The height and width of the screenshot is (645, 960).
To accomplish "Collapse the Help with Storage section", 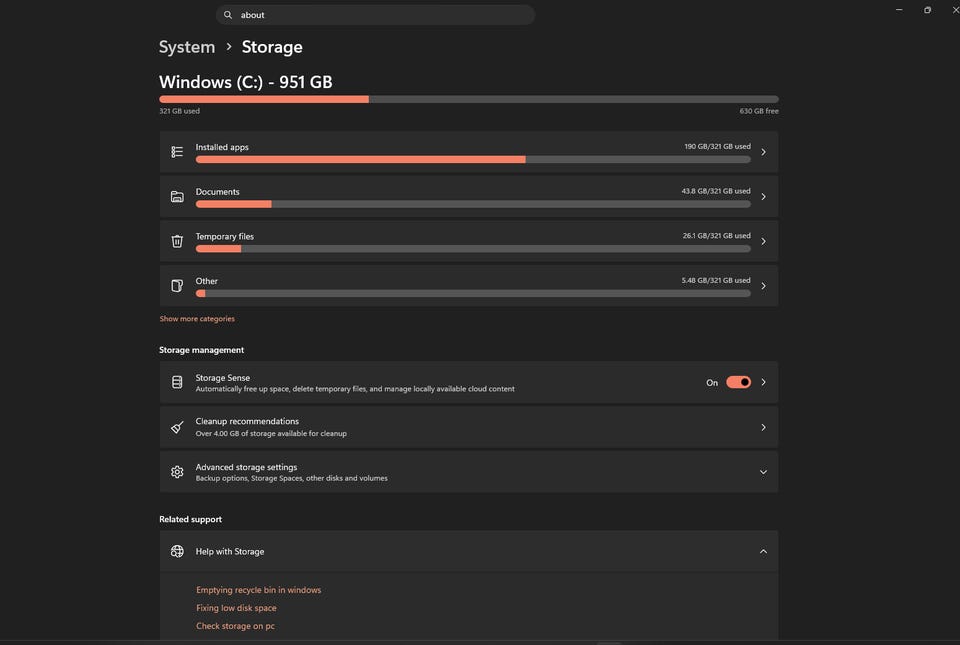I will point(763,551).
